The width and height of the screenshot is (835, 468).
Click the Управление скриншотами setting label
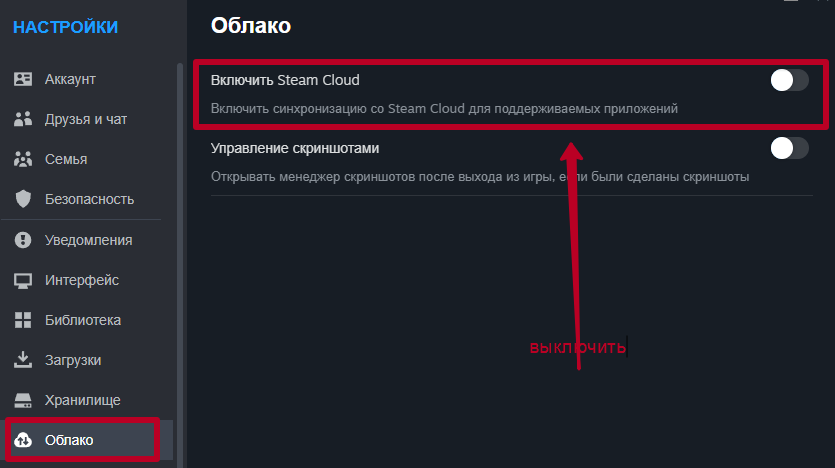pyautogui.click(x=295, y=148)
